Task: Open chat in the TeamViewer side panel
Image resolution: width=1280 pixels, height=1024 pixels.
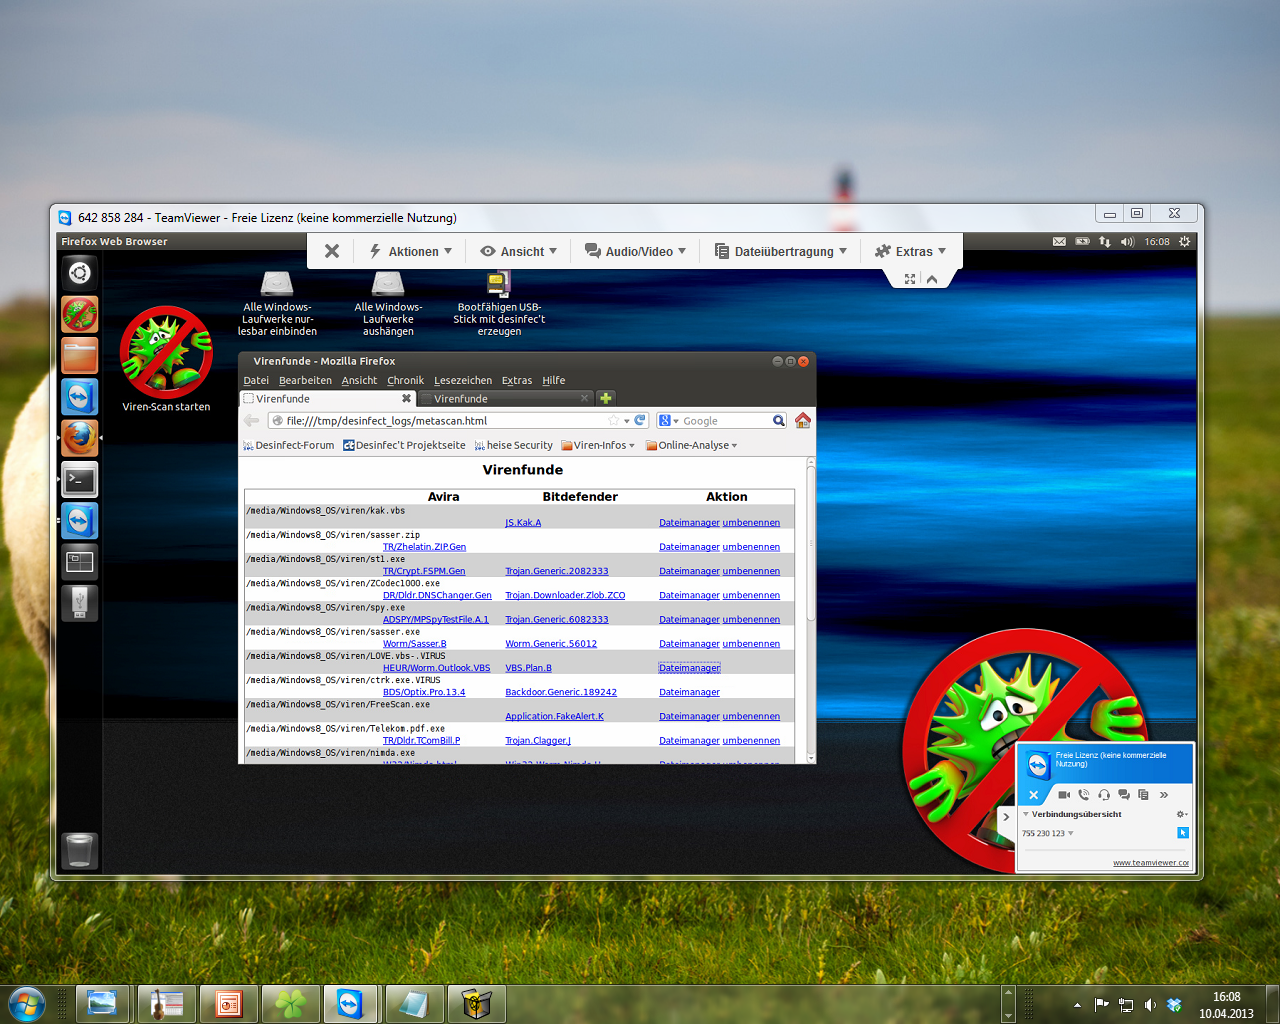Action: coord(1124,795)
